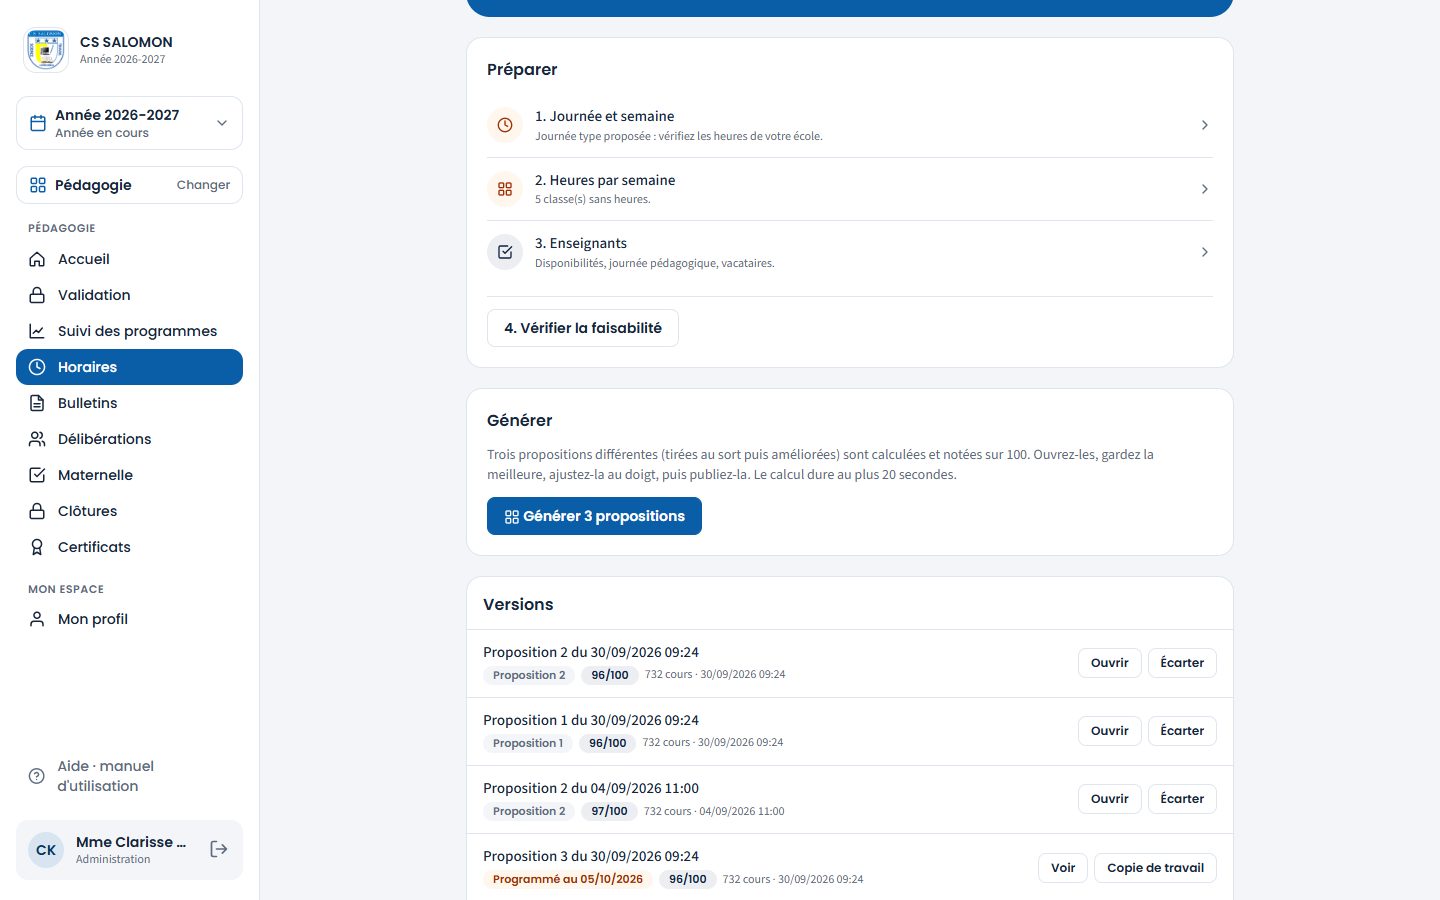Screen dimensions: 1440x900
Task: Open step 1. Journée et semaine
Action: (x=850, y=125)
